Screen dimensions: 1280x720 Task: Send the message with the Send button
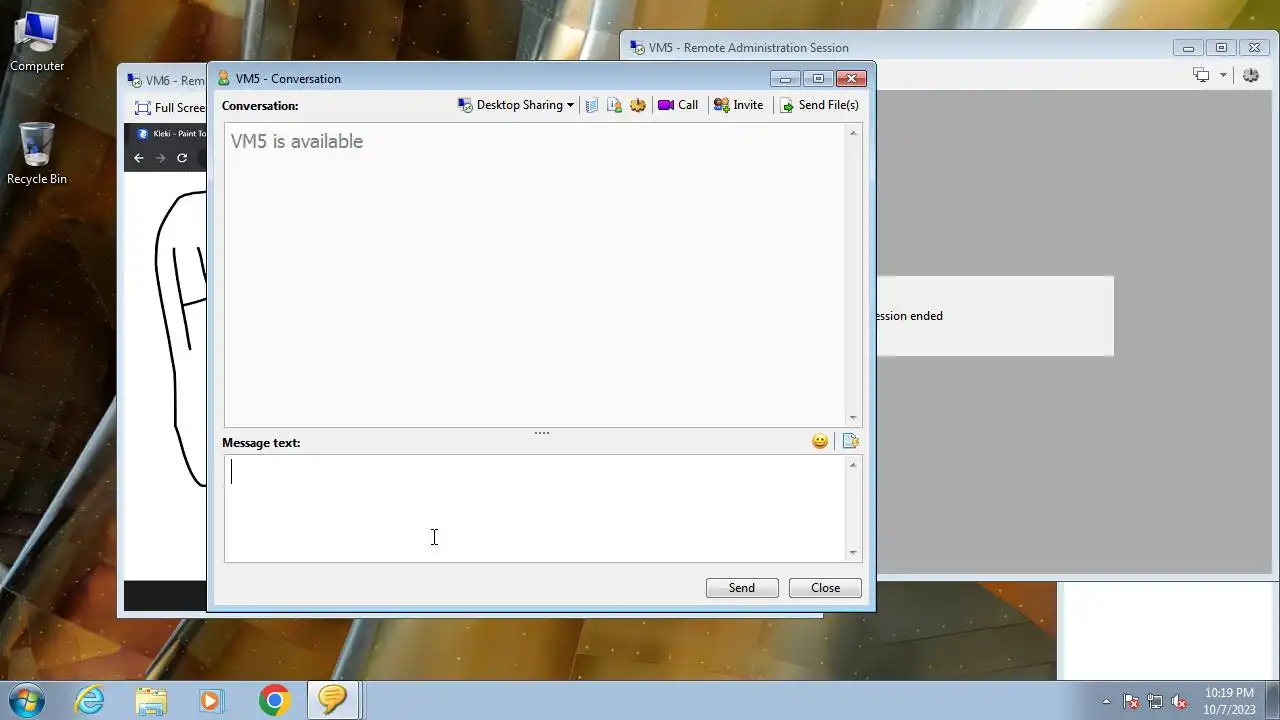point(742,588)
